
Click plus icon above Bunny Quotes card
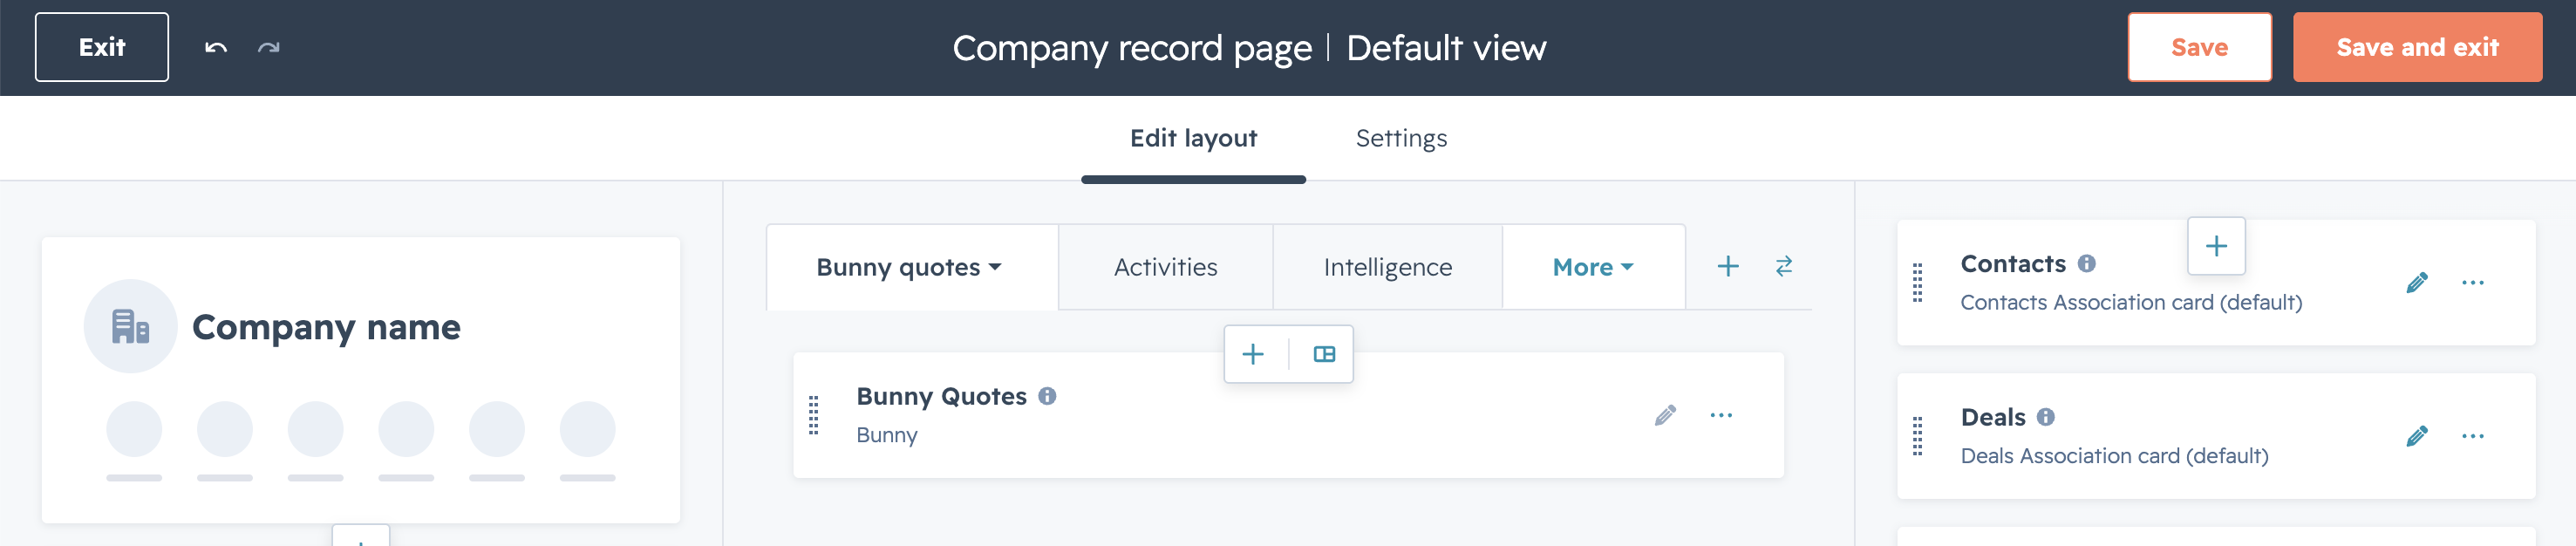[x=1253, y=354]
